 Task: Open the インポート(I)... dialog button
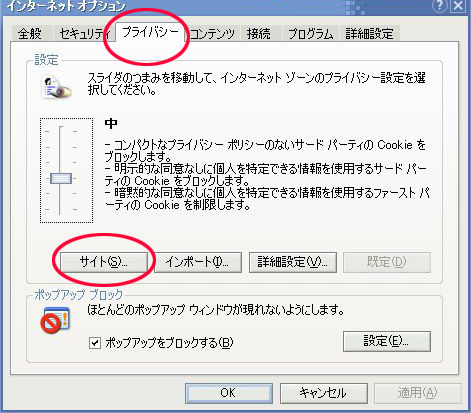click(x=198, y=262)
